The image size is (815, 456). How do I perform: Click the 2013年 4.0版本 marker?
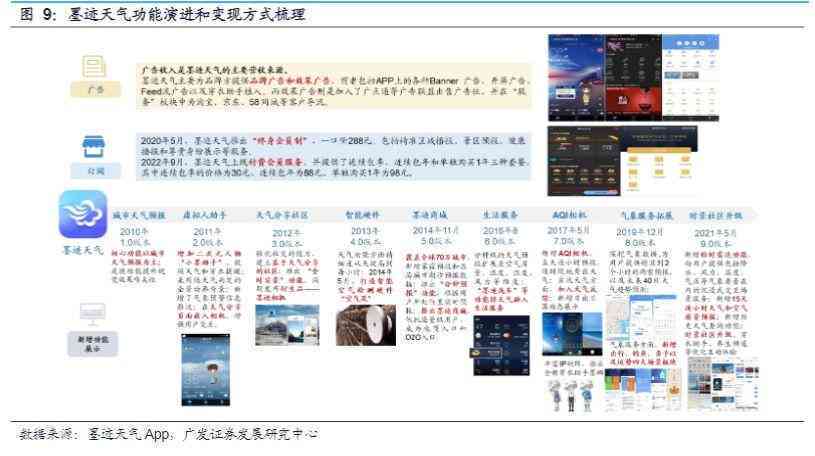click(365, 236)
